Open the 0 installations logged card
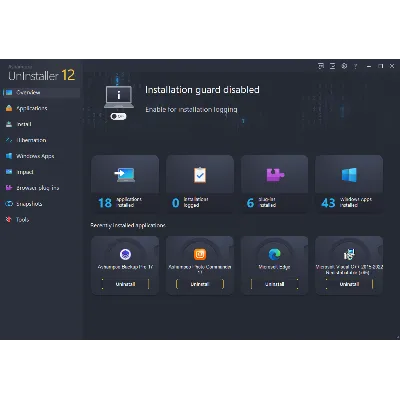Screen dimensions: 400x400 pyautogui.click(x=200, y=184)
